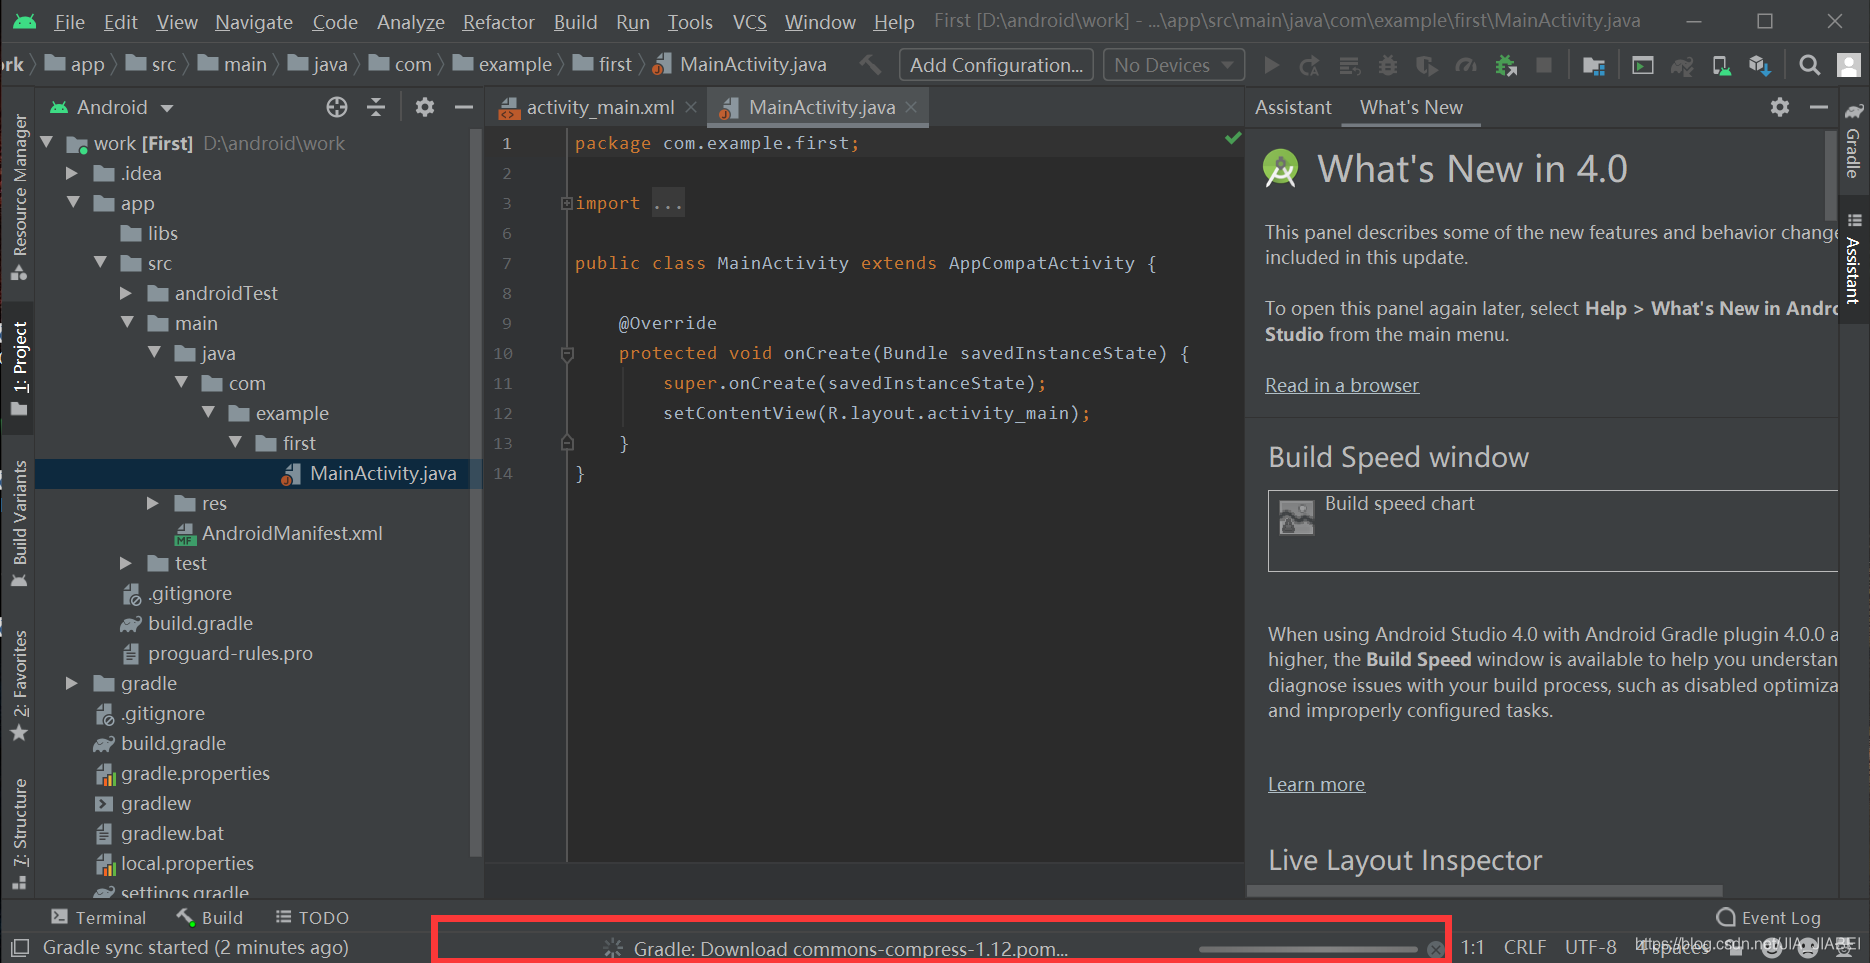The height and width of the screenshot is (963, 1870).
Task: Toggle the Structure tool window
Action: coord(19,834)
